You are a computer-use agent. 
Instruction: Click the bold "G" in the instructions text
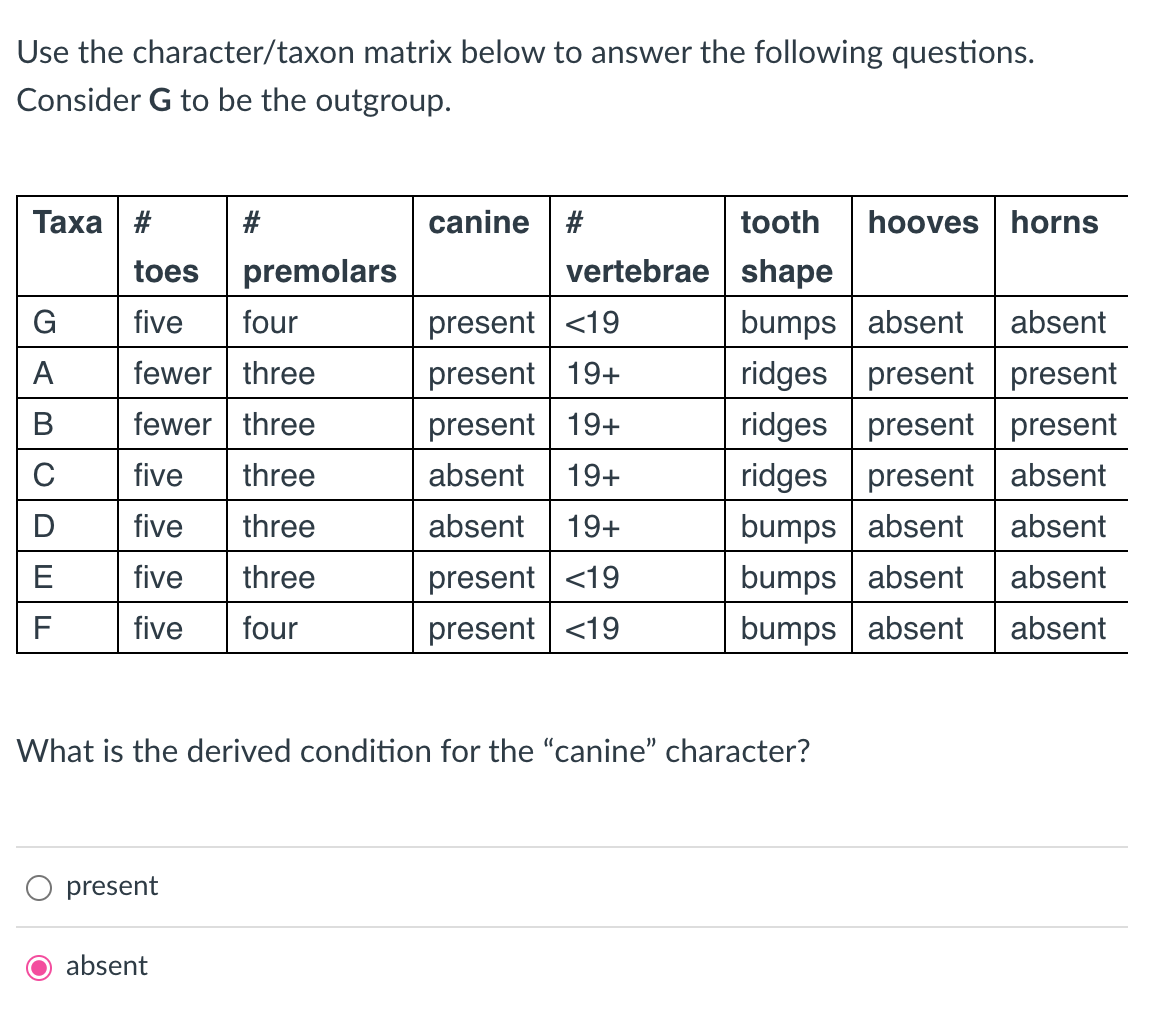152,100
